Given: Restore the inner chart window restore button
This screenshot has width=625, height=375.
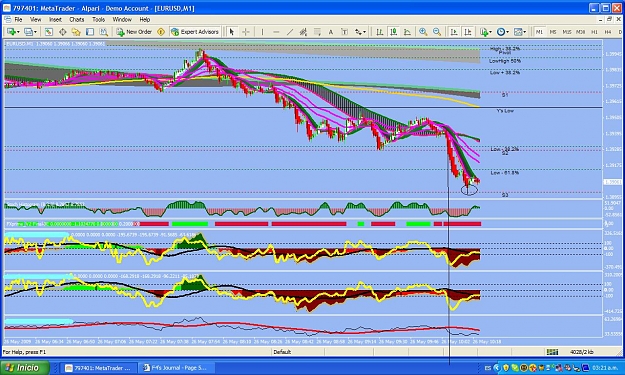Looking at the screenshot, I should tap(609, 19).
